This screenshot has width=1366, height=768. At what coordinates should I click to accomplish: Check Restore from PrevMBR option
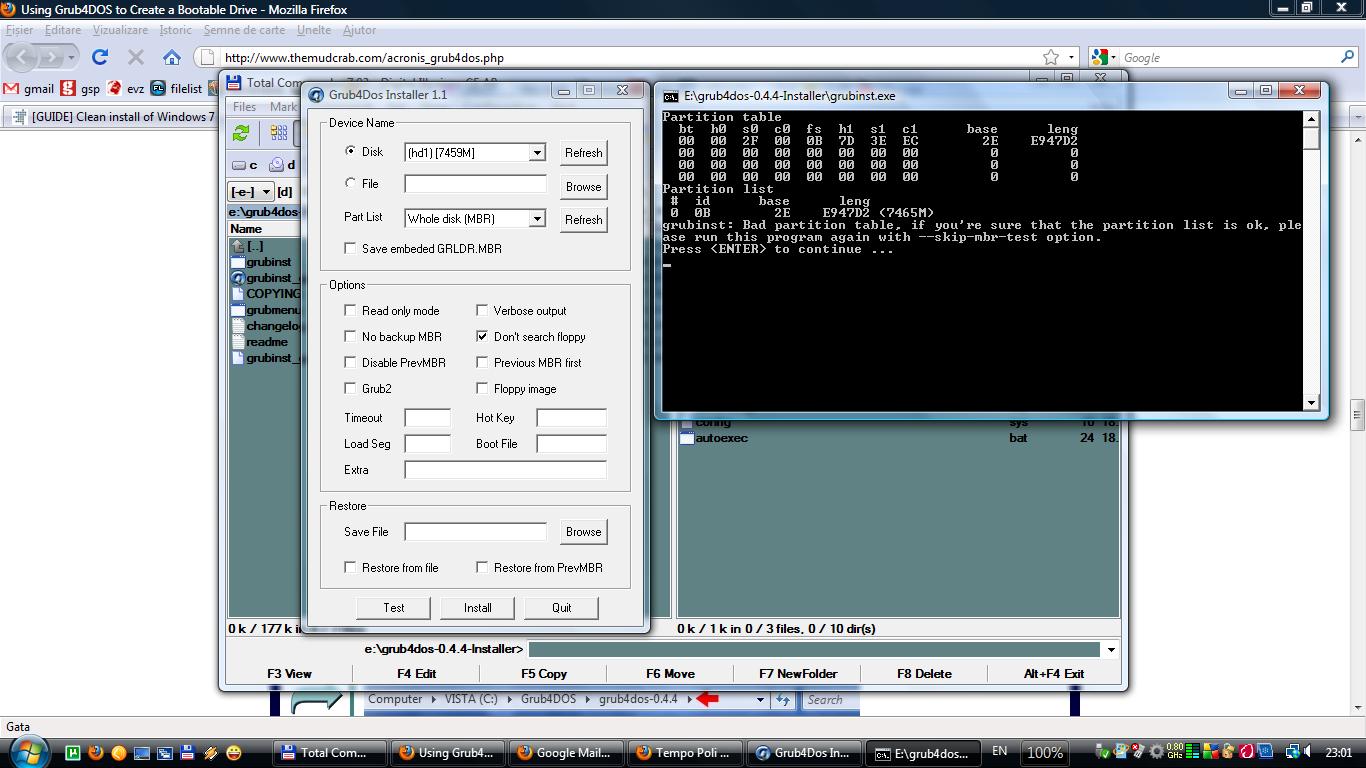click(482, 567)
